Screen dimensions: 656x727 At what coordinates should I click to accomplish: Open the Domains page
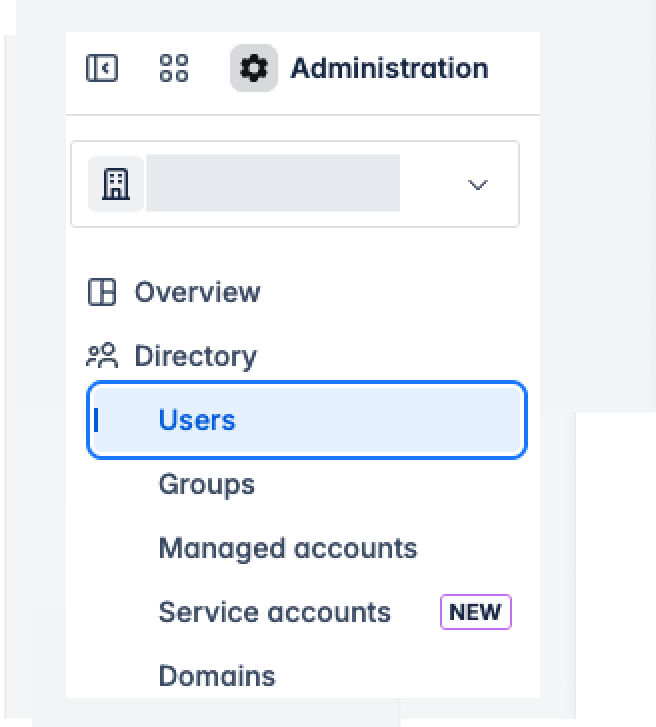[217, 676]
